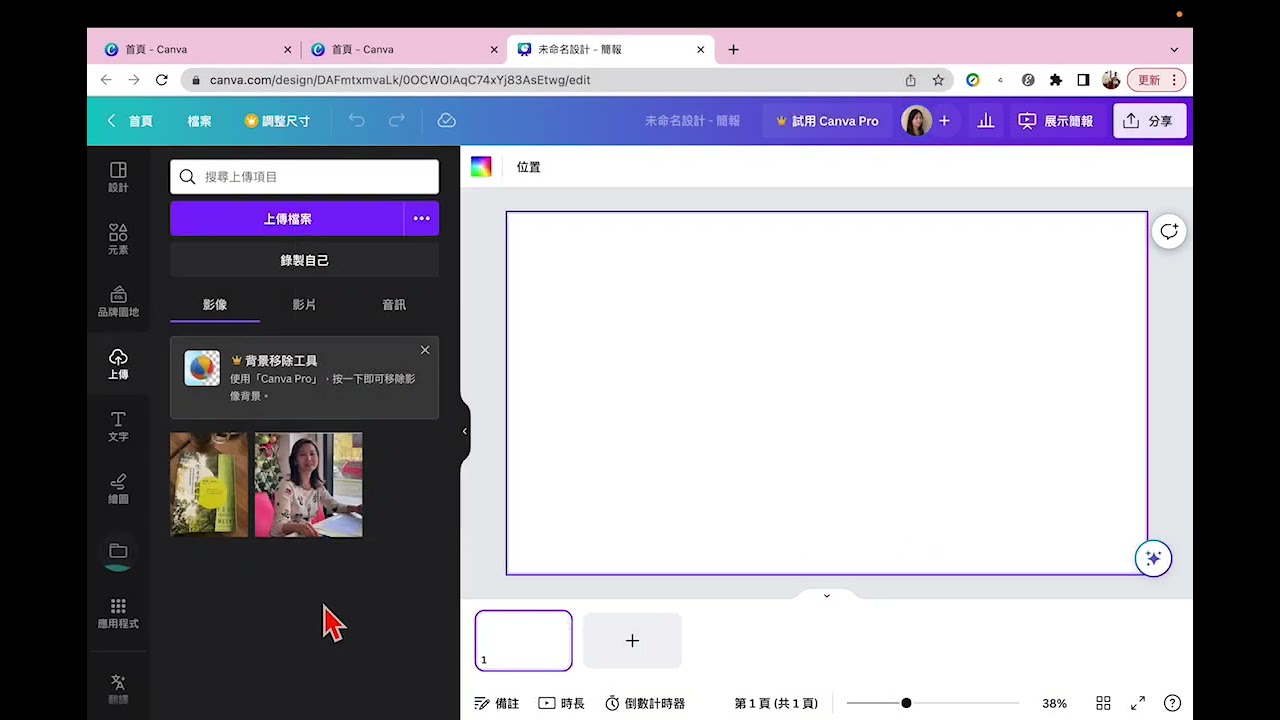Image resolution: width=1280 pixels, height=720 pixels.
Task: Open the 繪圖 (Draw) sidebar tool
Action: pos(118,488)
